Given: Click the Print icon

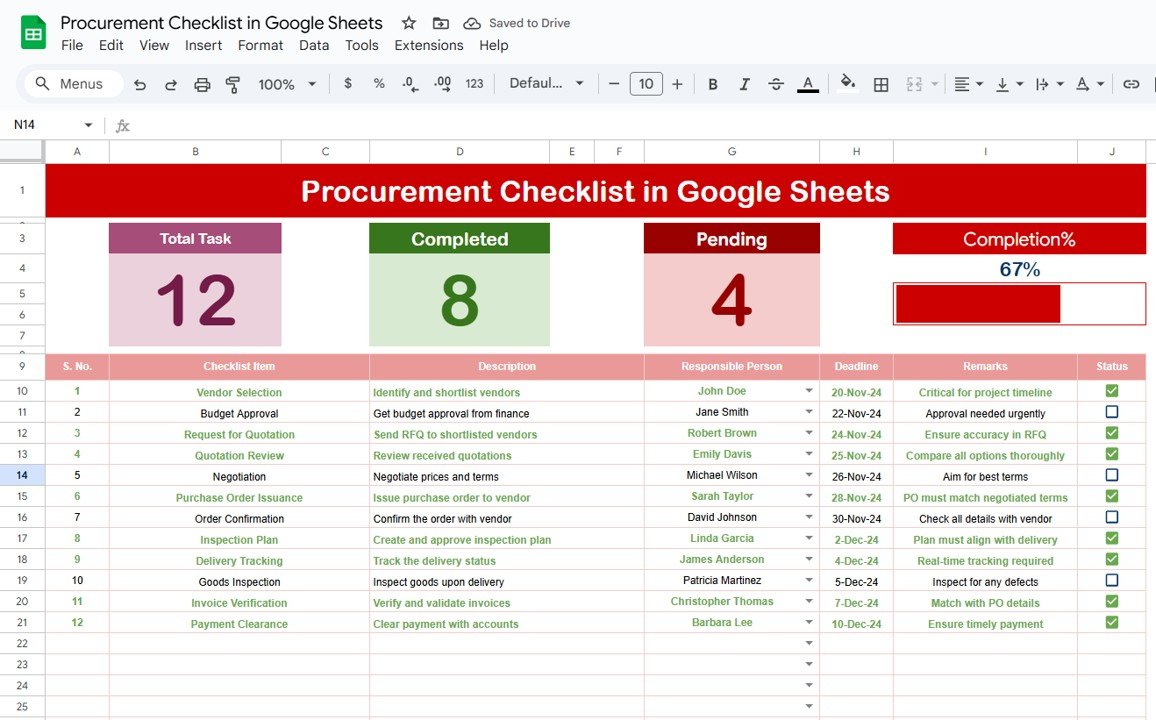Looking at the screenshot, I should [x=202, y=85].
